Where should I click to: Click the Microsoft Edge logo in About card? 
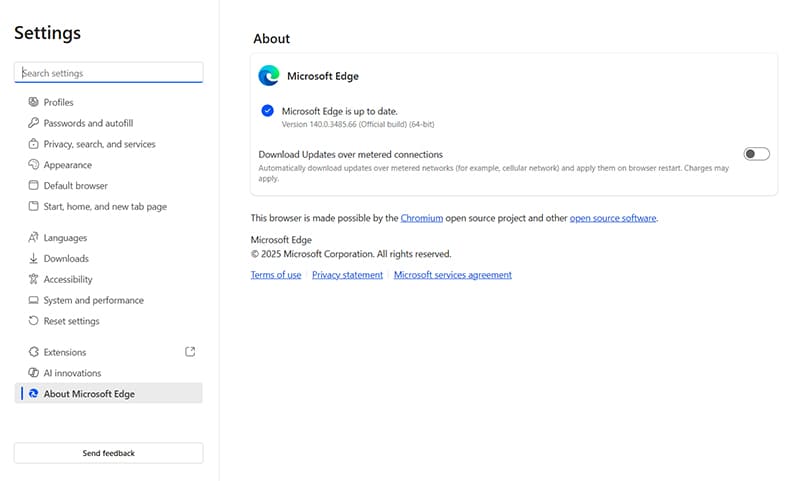269,76
